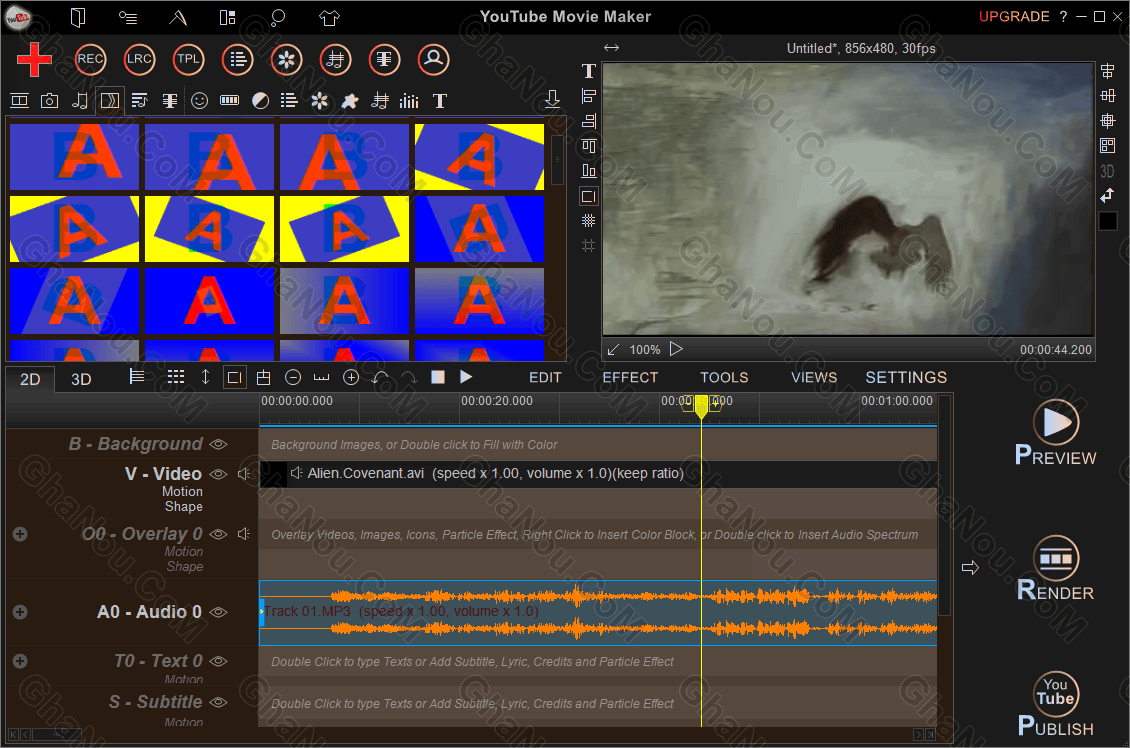
Task: Click the half-shaded circle filter icon
Action: pos(260,101)
